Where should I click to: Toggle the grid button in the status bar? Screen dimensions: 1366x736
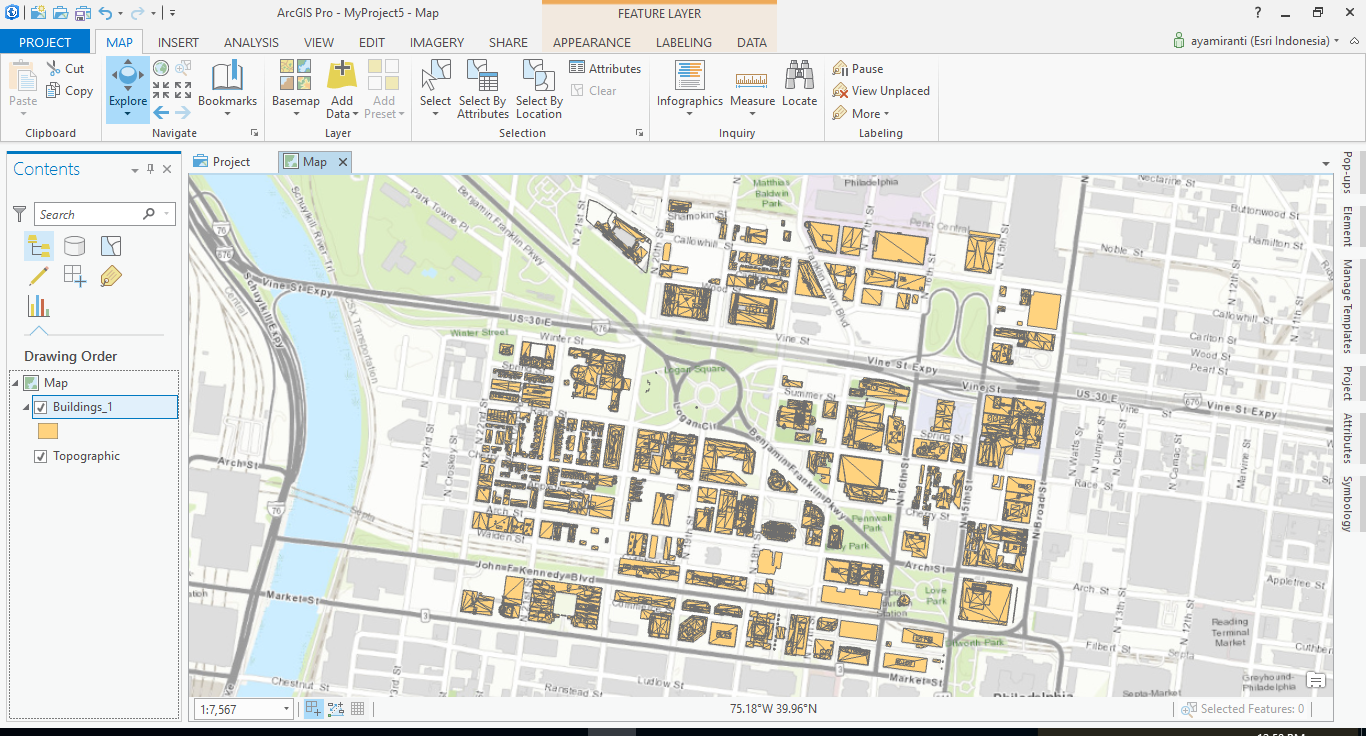pyautogui.click(x=357, y=709)
